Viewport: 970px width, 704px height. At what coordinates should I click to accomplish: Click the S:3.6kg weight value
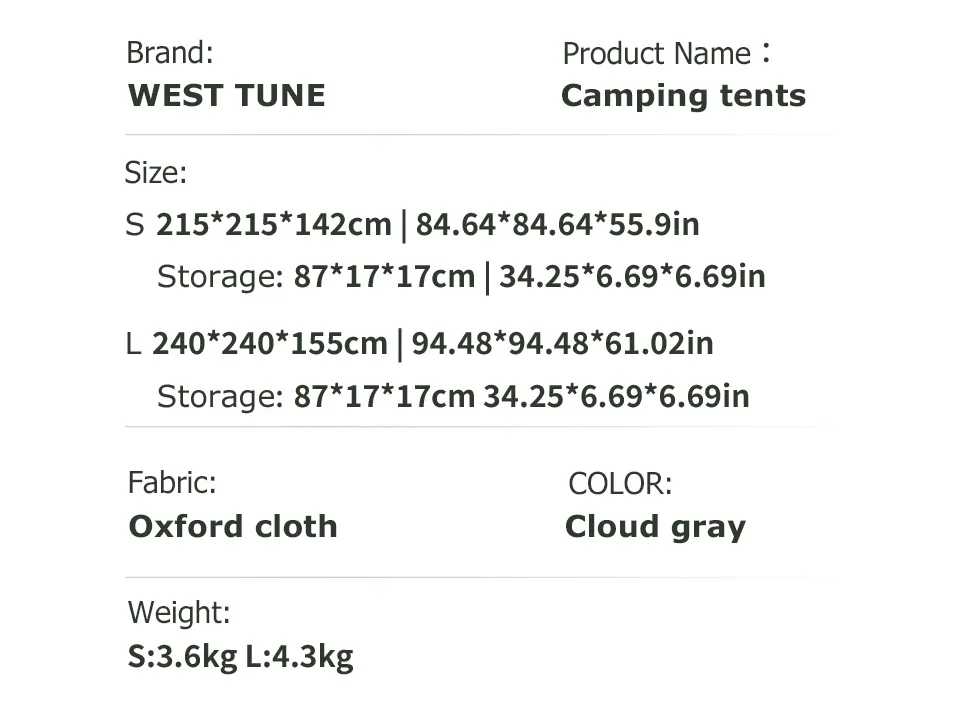click(x=183, y=657)
